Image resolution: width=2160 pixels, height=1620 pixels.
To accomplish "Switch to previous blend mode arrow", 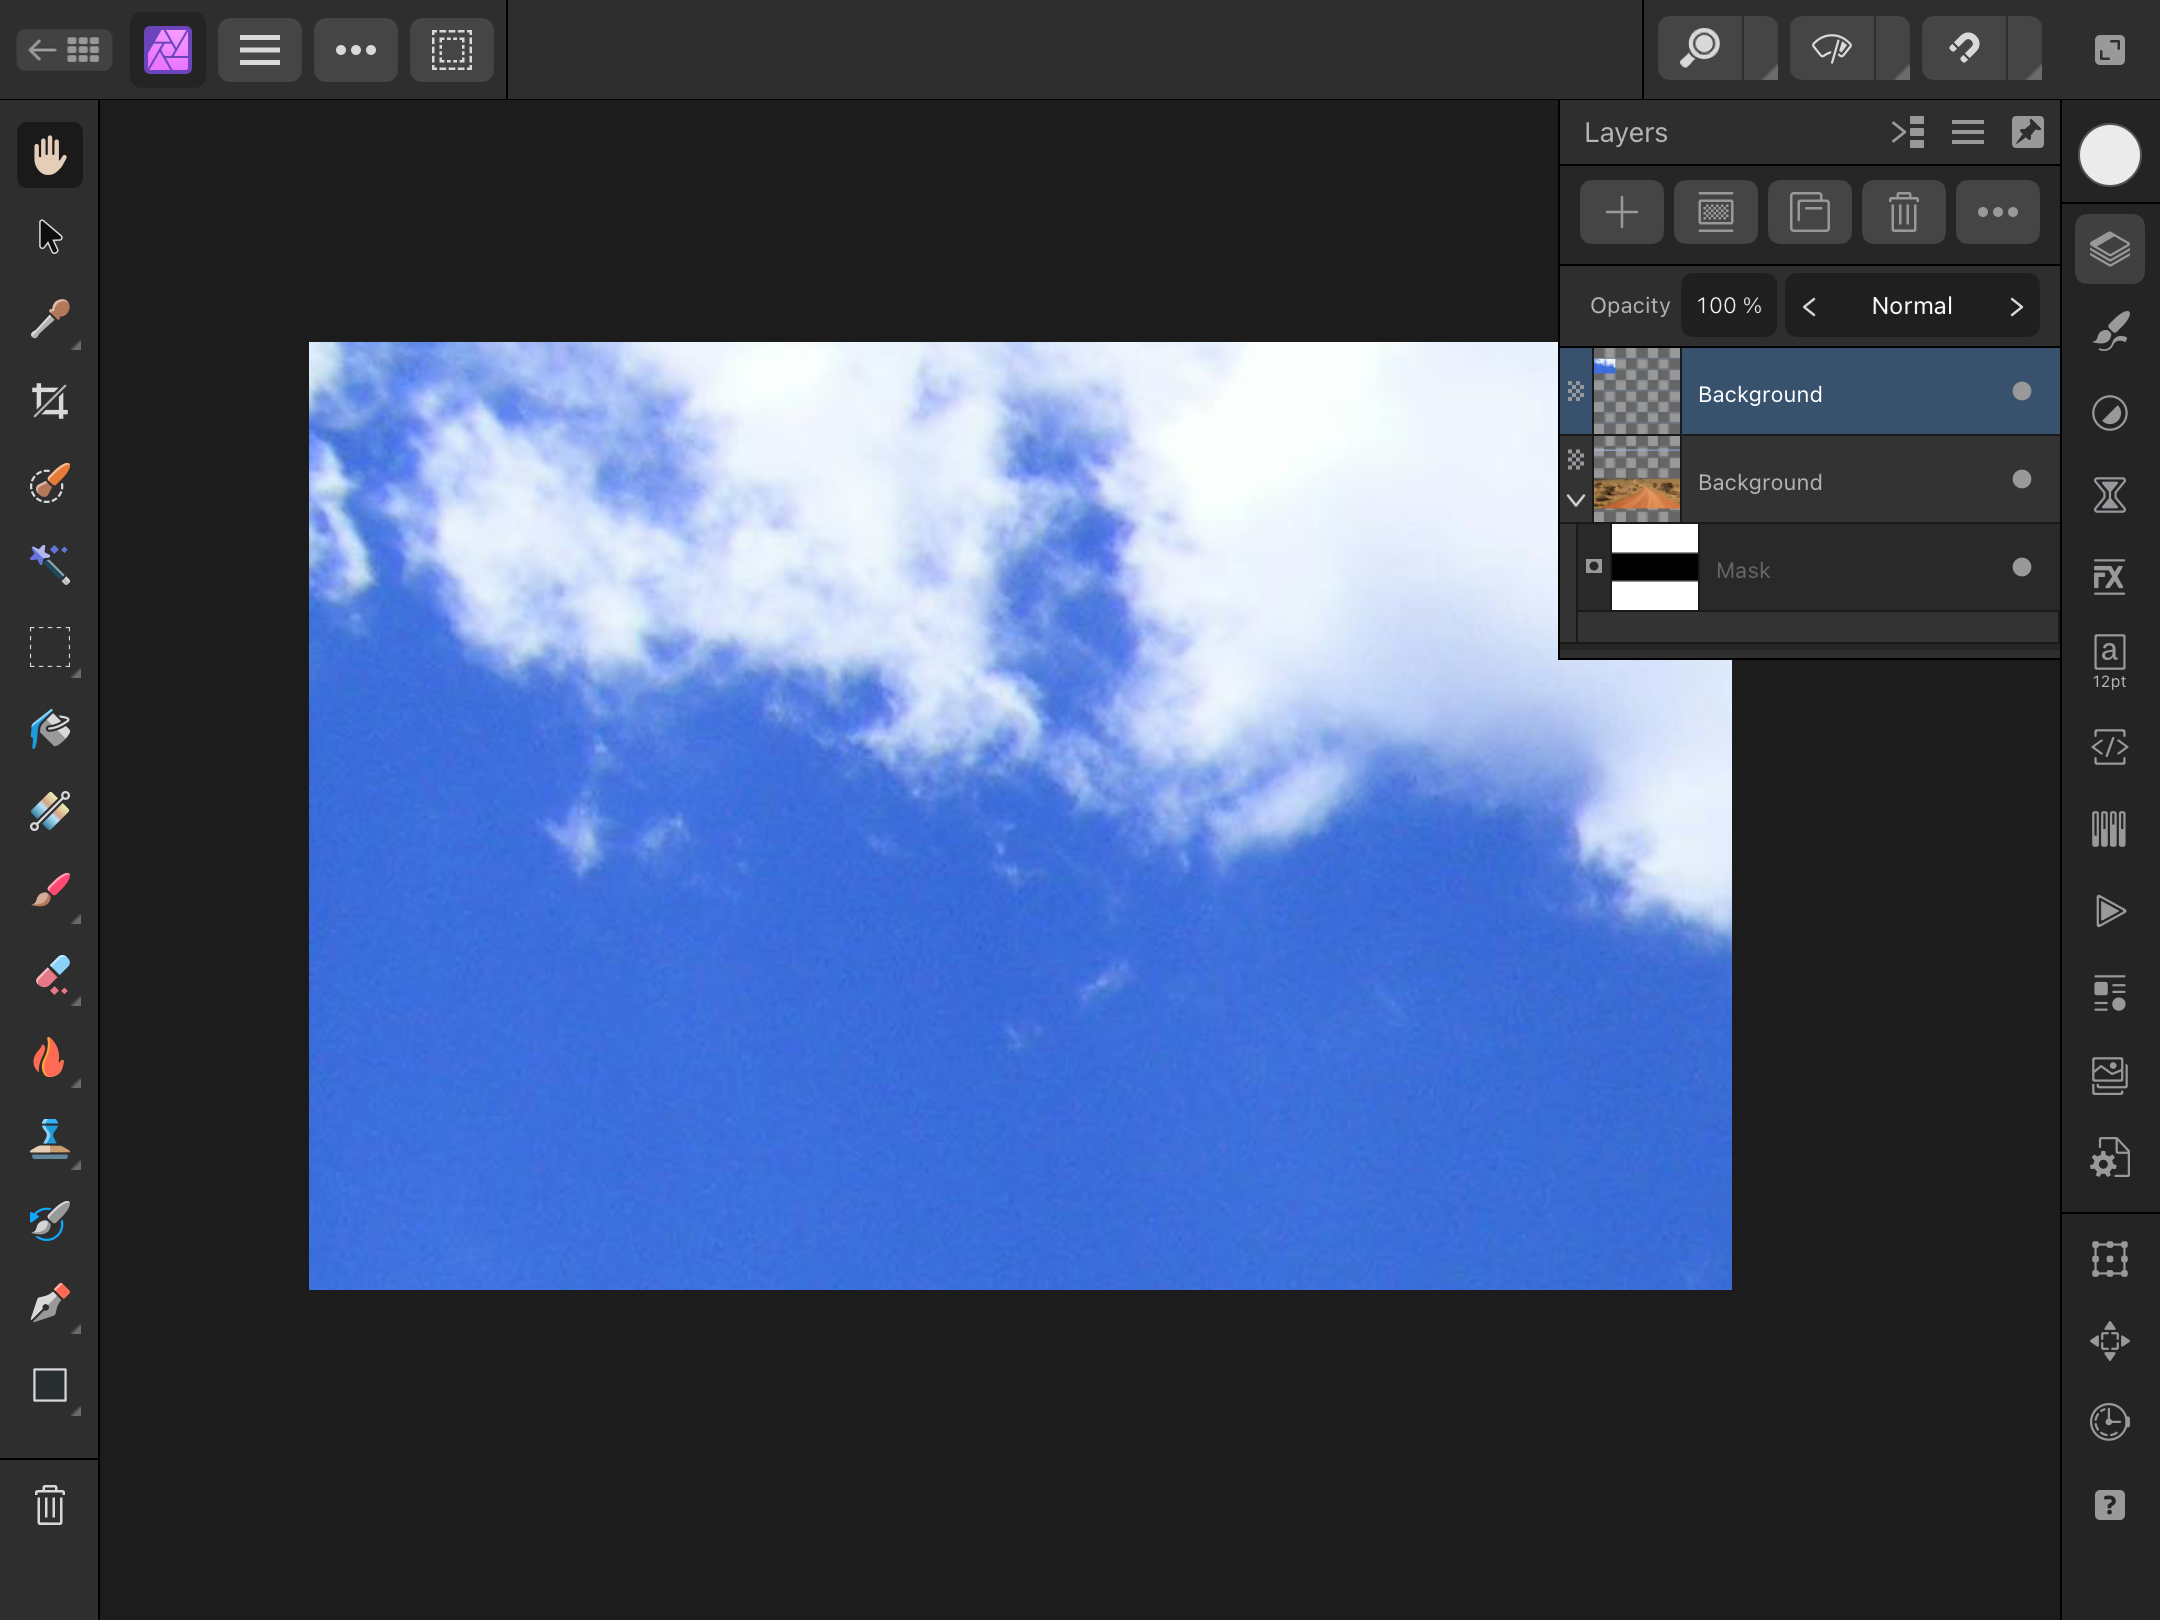I will pyautogui.click(x=1809, y=306).
